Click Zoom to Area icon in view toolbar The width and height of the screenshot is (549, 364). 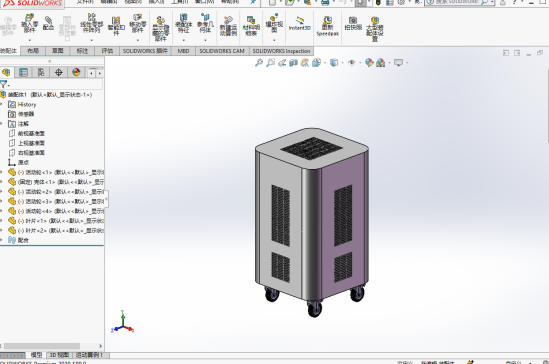[270, 63]
